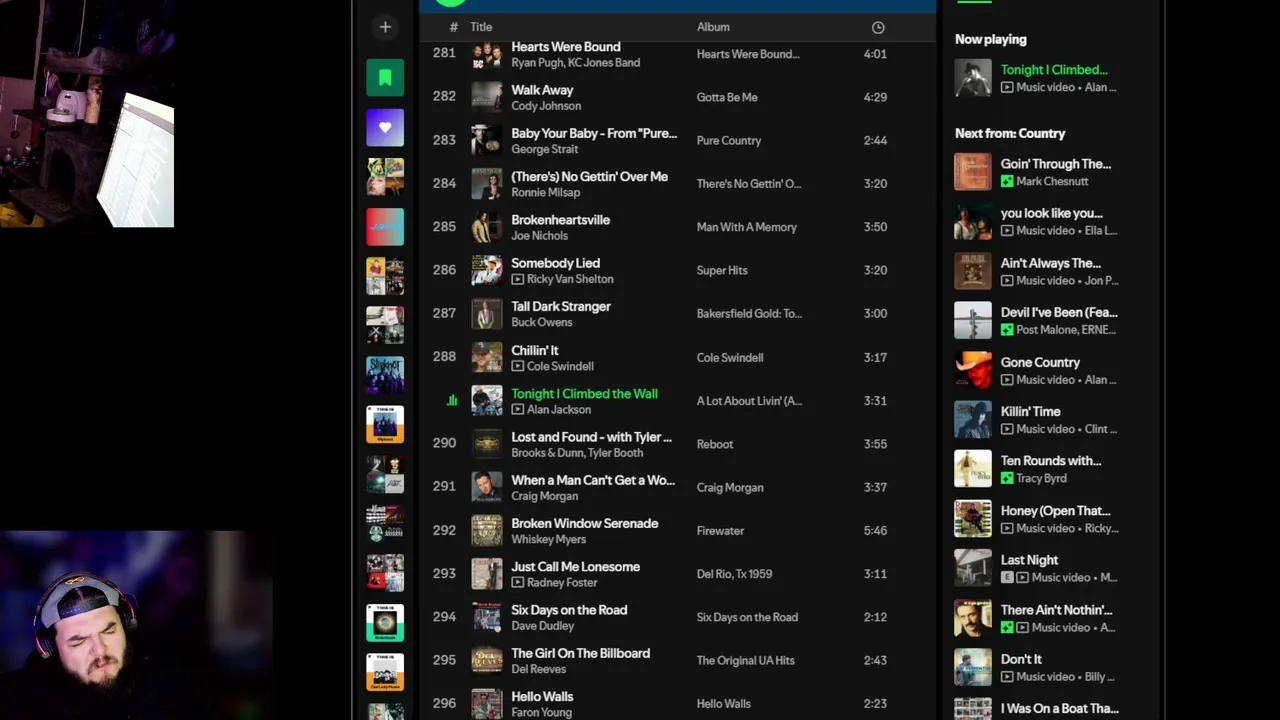Open Liked Songs purple heart icon
The height and width of the screenshot is (720, 1280).
[x=385, y=128]
